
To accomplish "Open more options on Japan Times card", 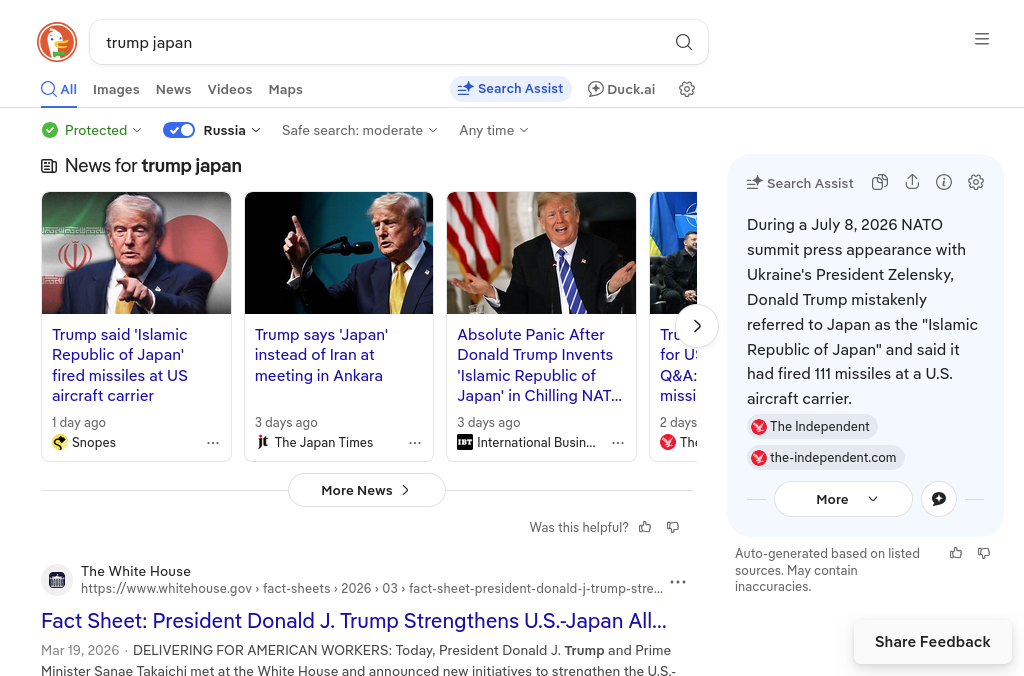I will point(415,443).
